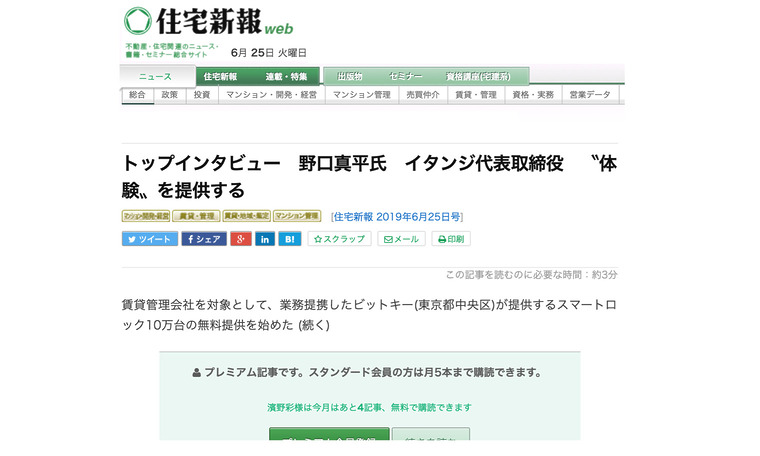Click the Hatena B! bookmark icon
Image resolution: width=760 pixels, height=456 pixels.
point(290,239)
